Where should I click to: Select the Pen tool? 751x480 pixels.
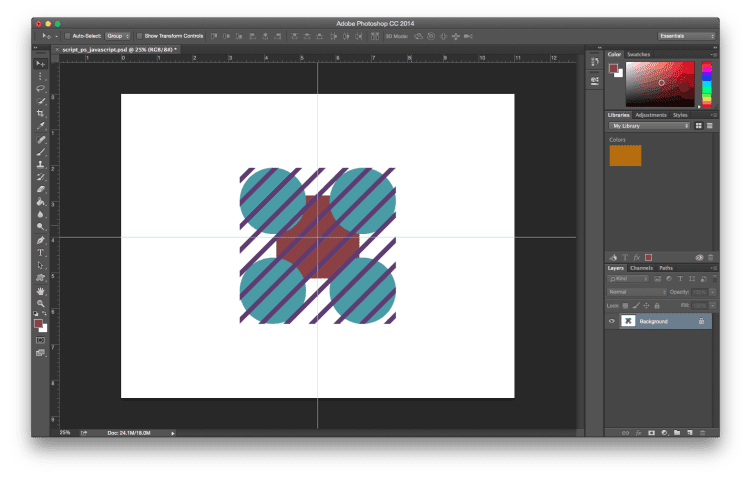(40, 240)
